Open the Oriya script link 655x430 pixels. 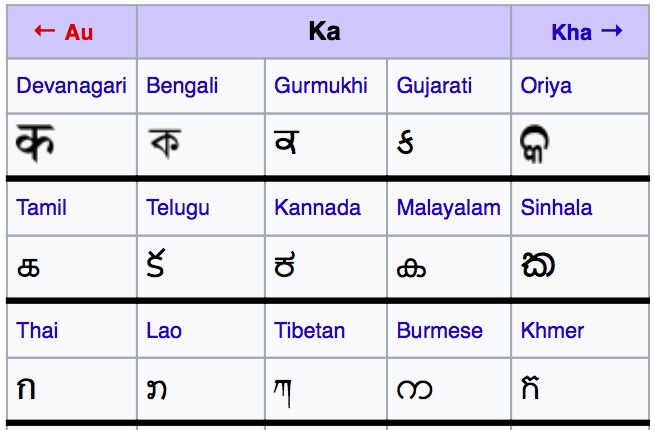click(x=546, y=86)
